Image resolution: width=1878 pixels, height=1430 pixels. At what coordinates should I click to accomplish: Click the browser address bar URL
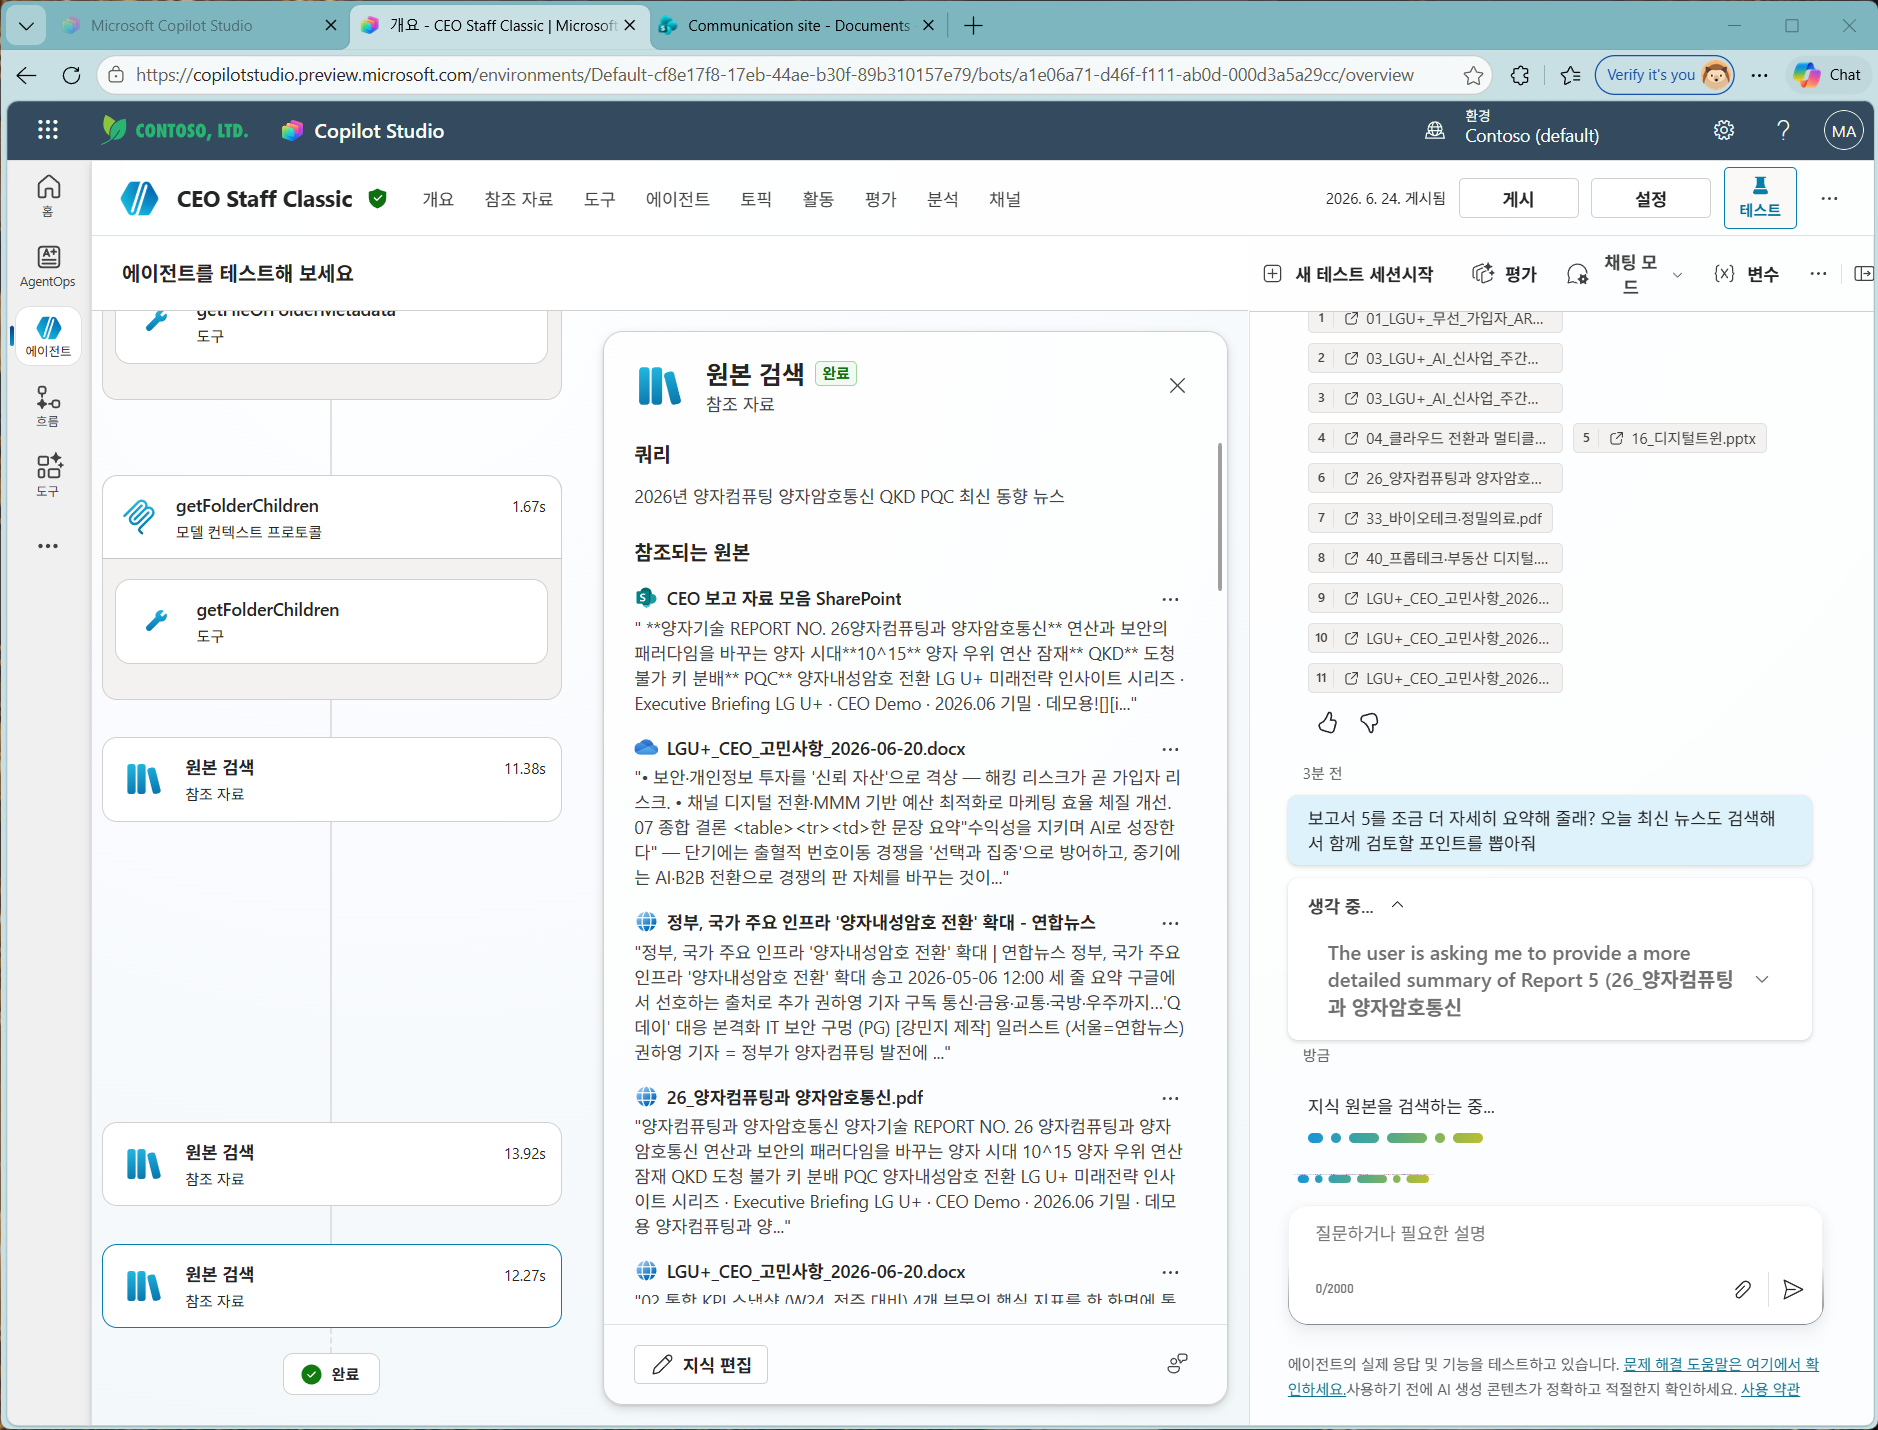[775, 75]
